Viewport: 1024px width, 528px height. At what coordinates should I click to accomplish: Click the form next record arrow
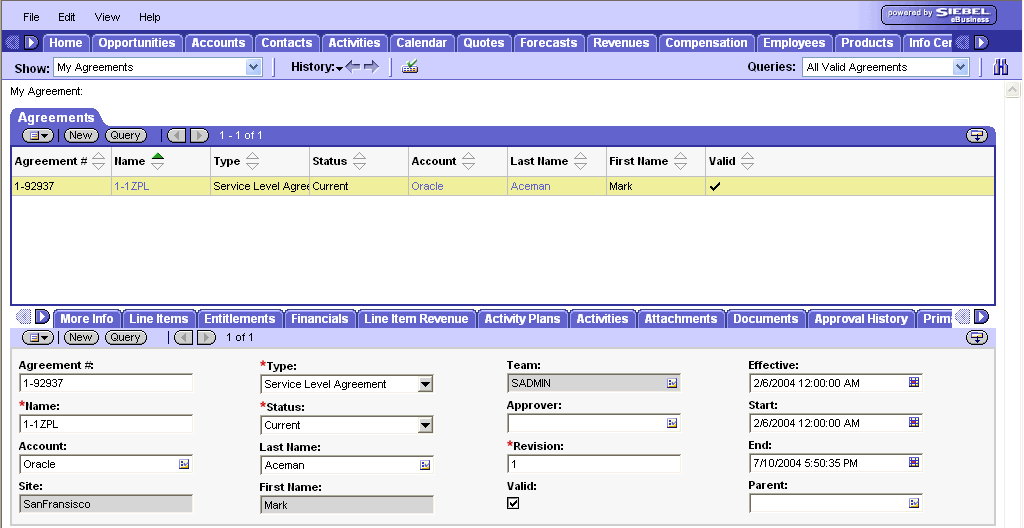coord(206,337)
